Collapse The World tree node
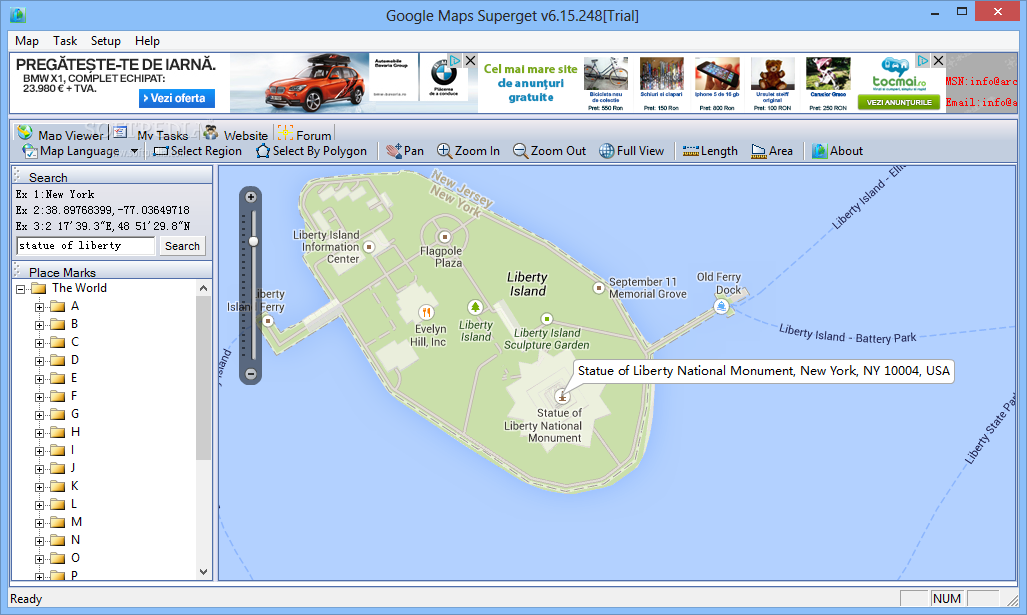 click(20, 289)
